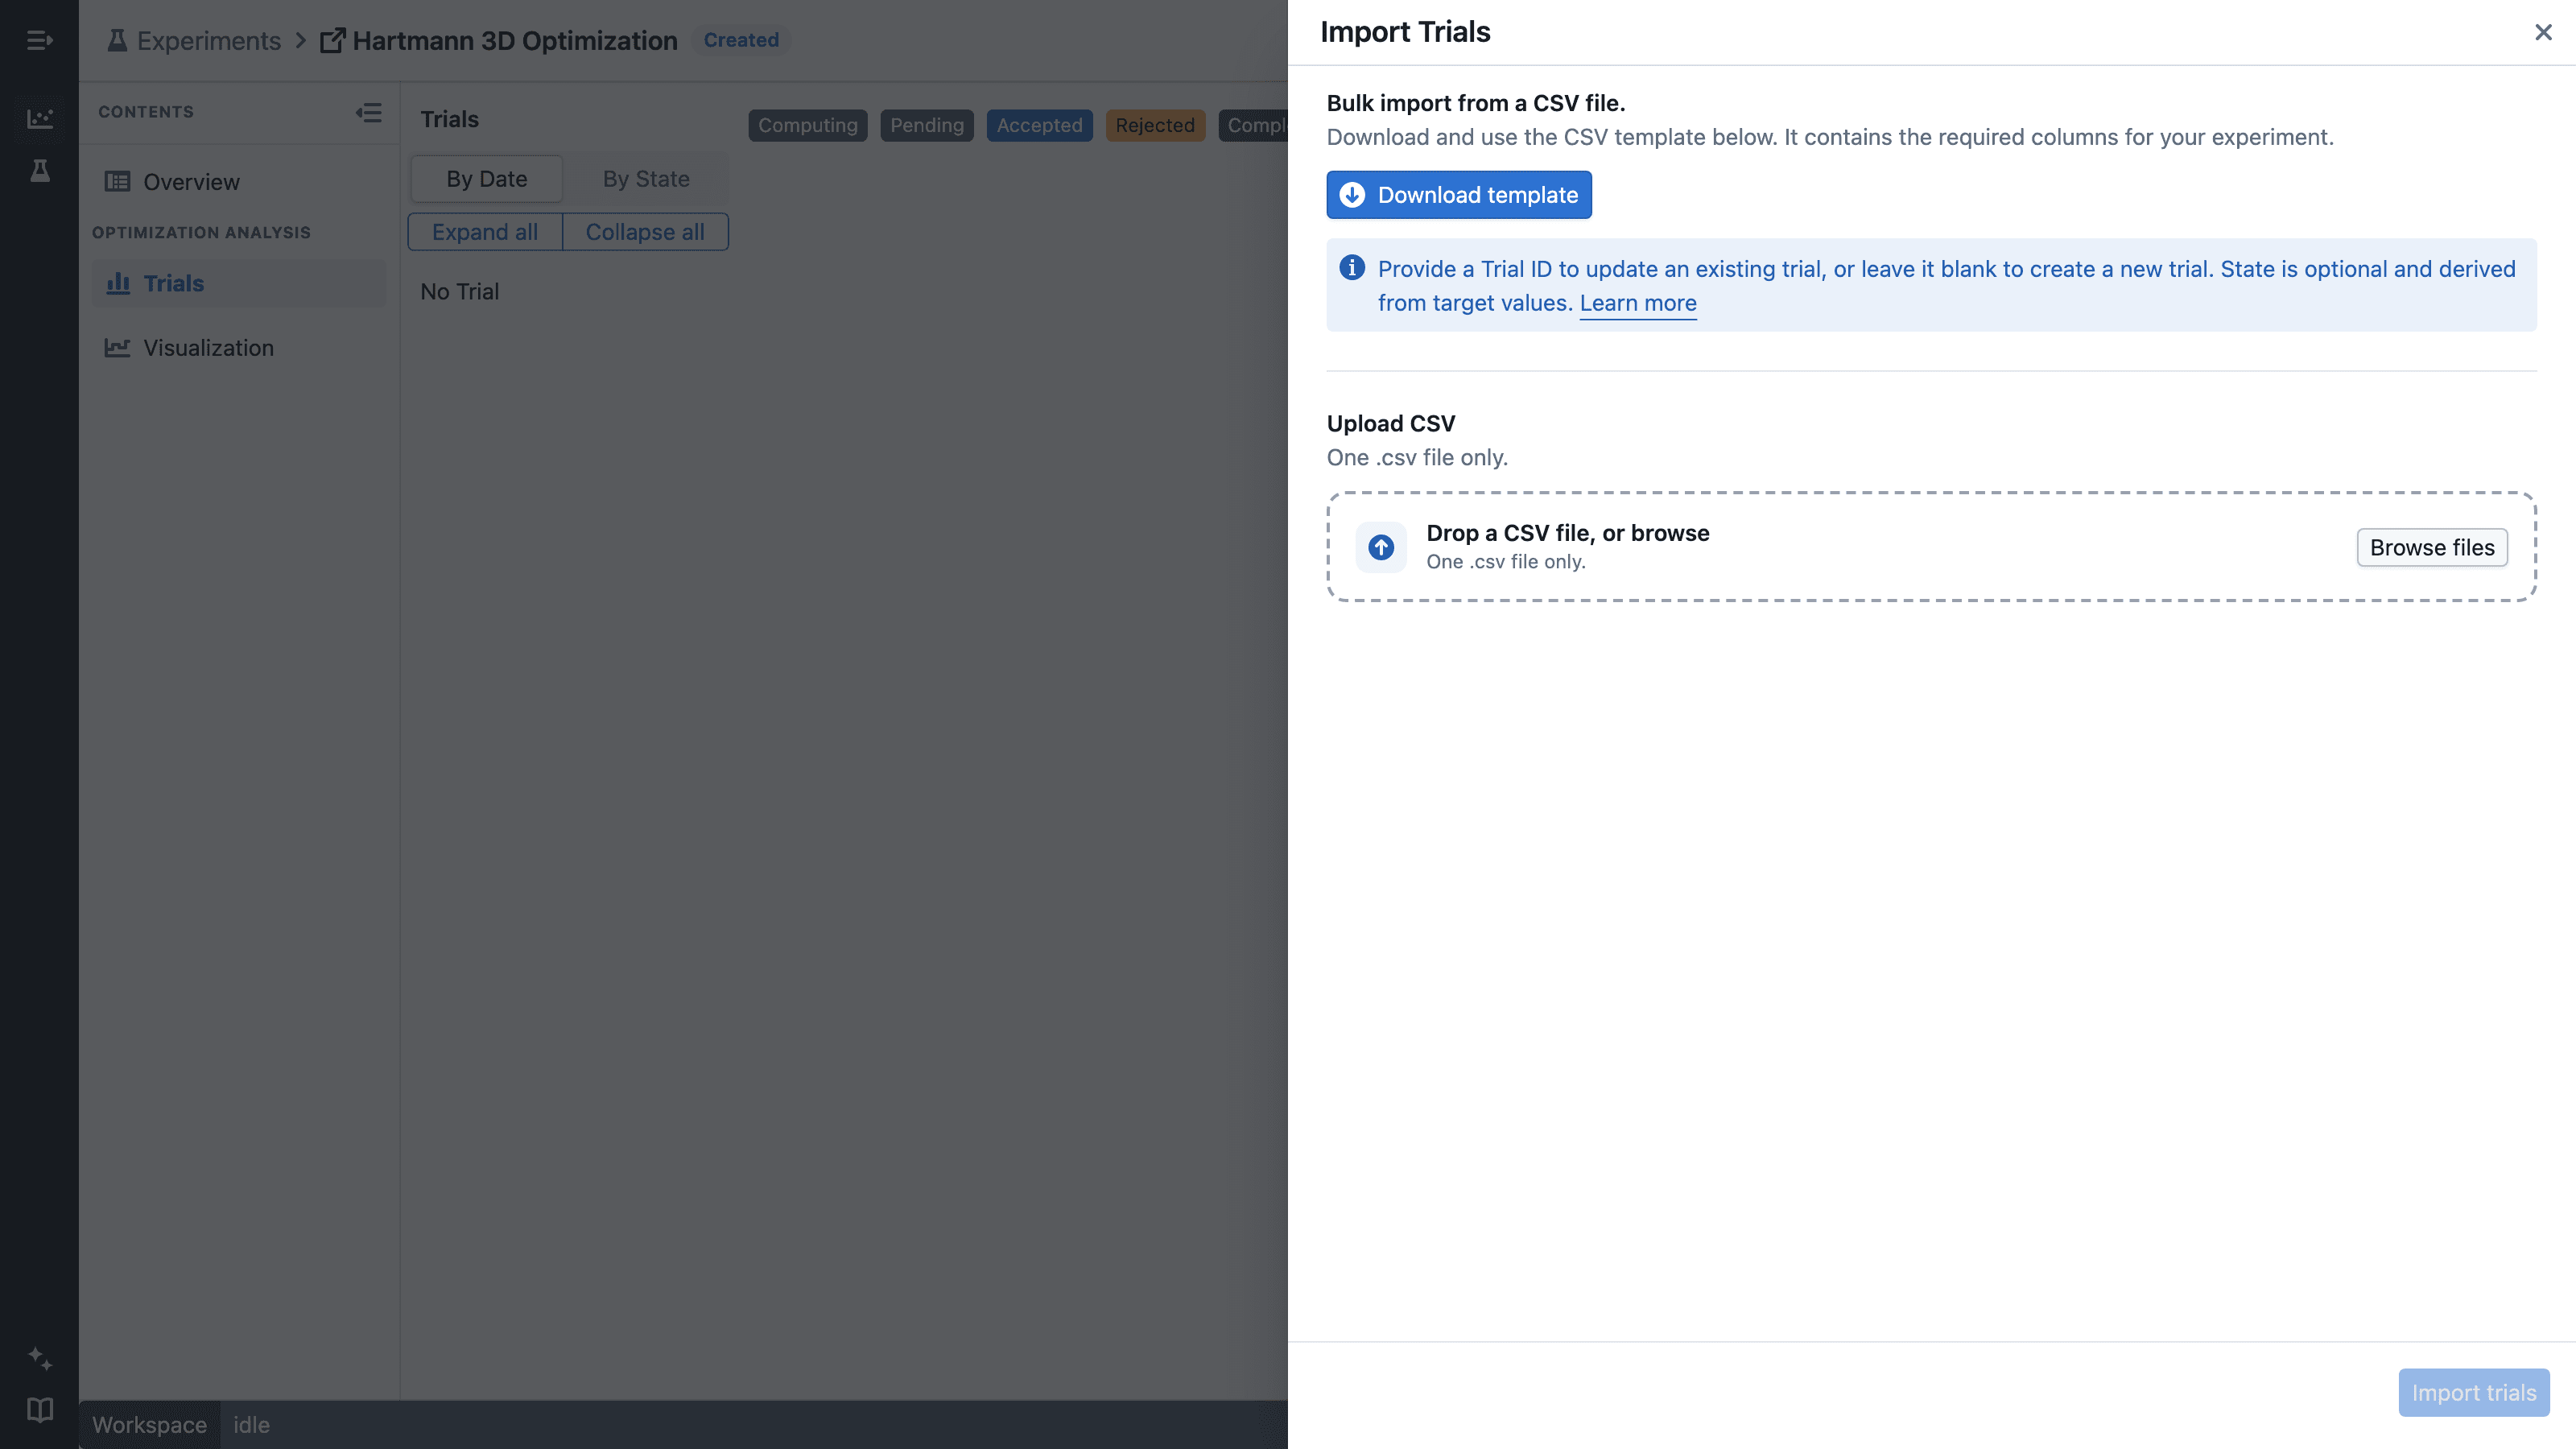Screen dimensions: 2576x1449
Task: Click the Hartmann 3D Optimization title
Action: coord(515,40)
